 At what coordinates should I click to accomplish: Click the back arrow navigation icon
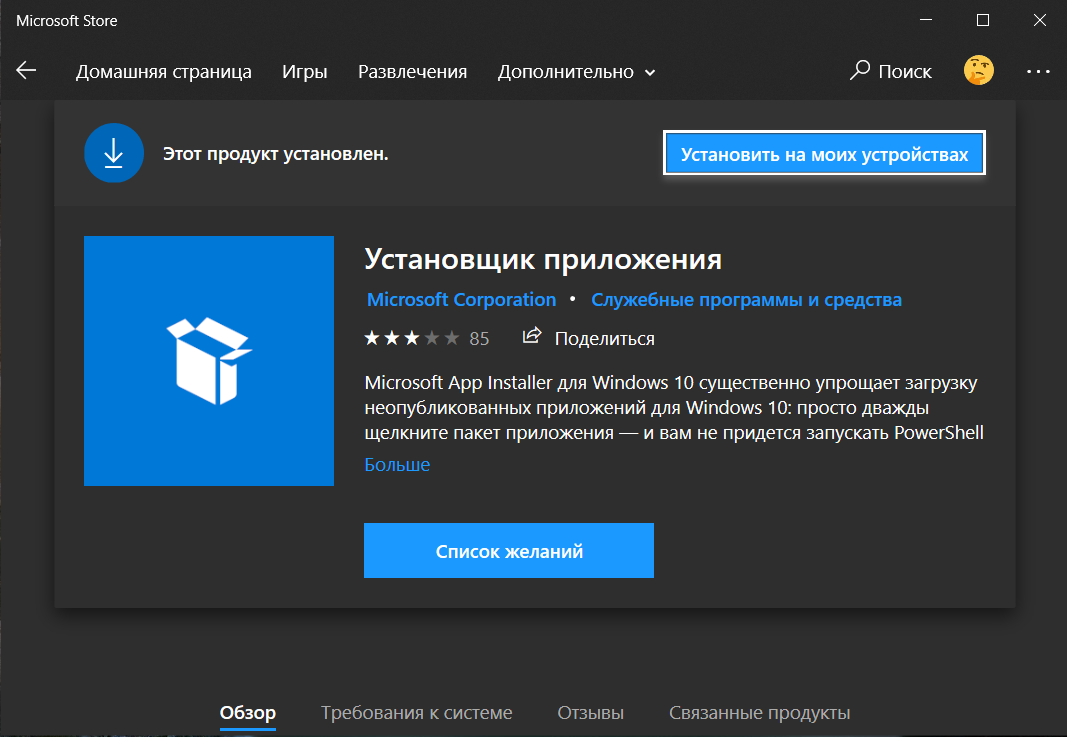tap(26, 70)
